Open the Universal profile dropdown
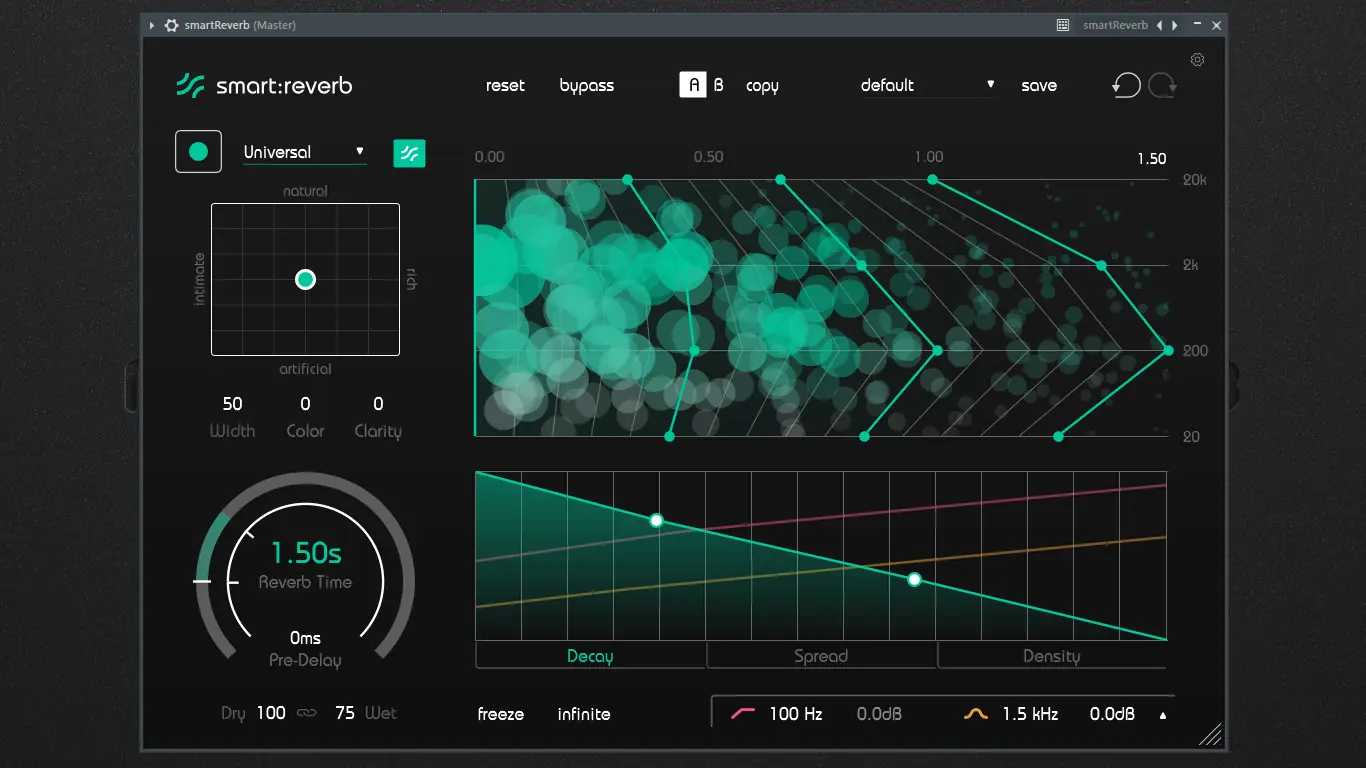 tap(305, 152)
